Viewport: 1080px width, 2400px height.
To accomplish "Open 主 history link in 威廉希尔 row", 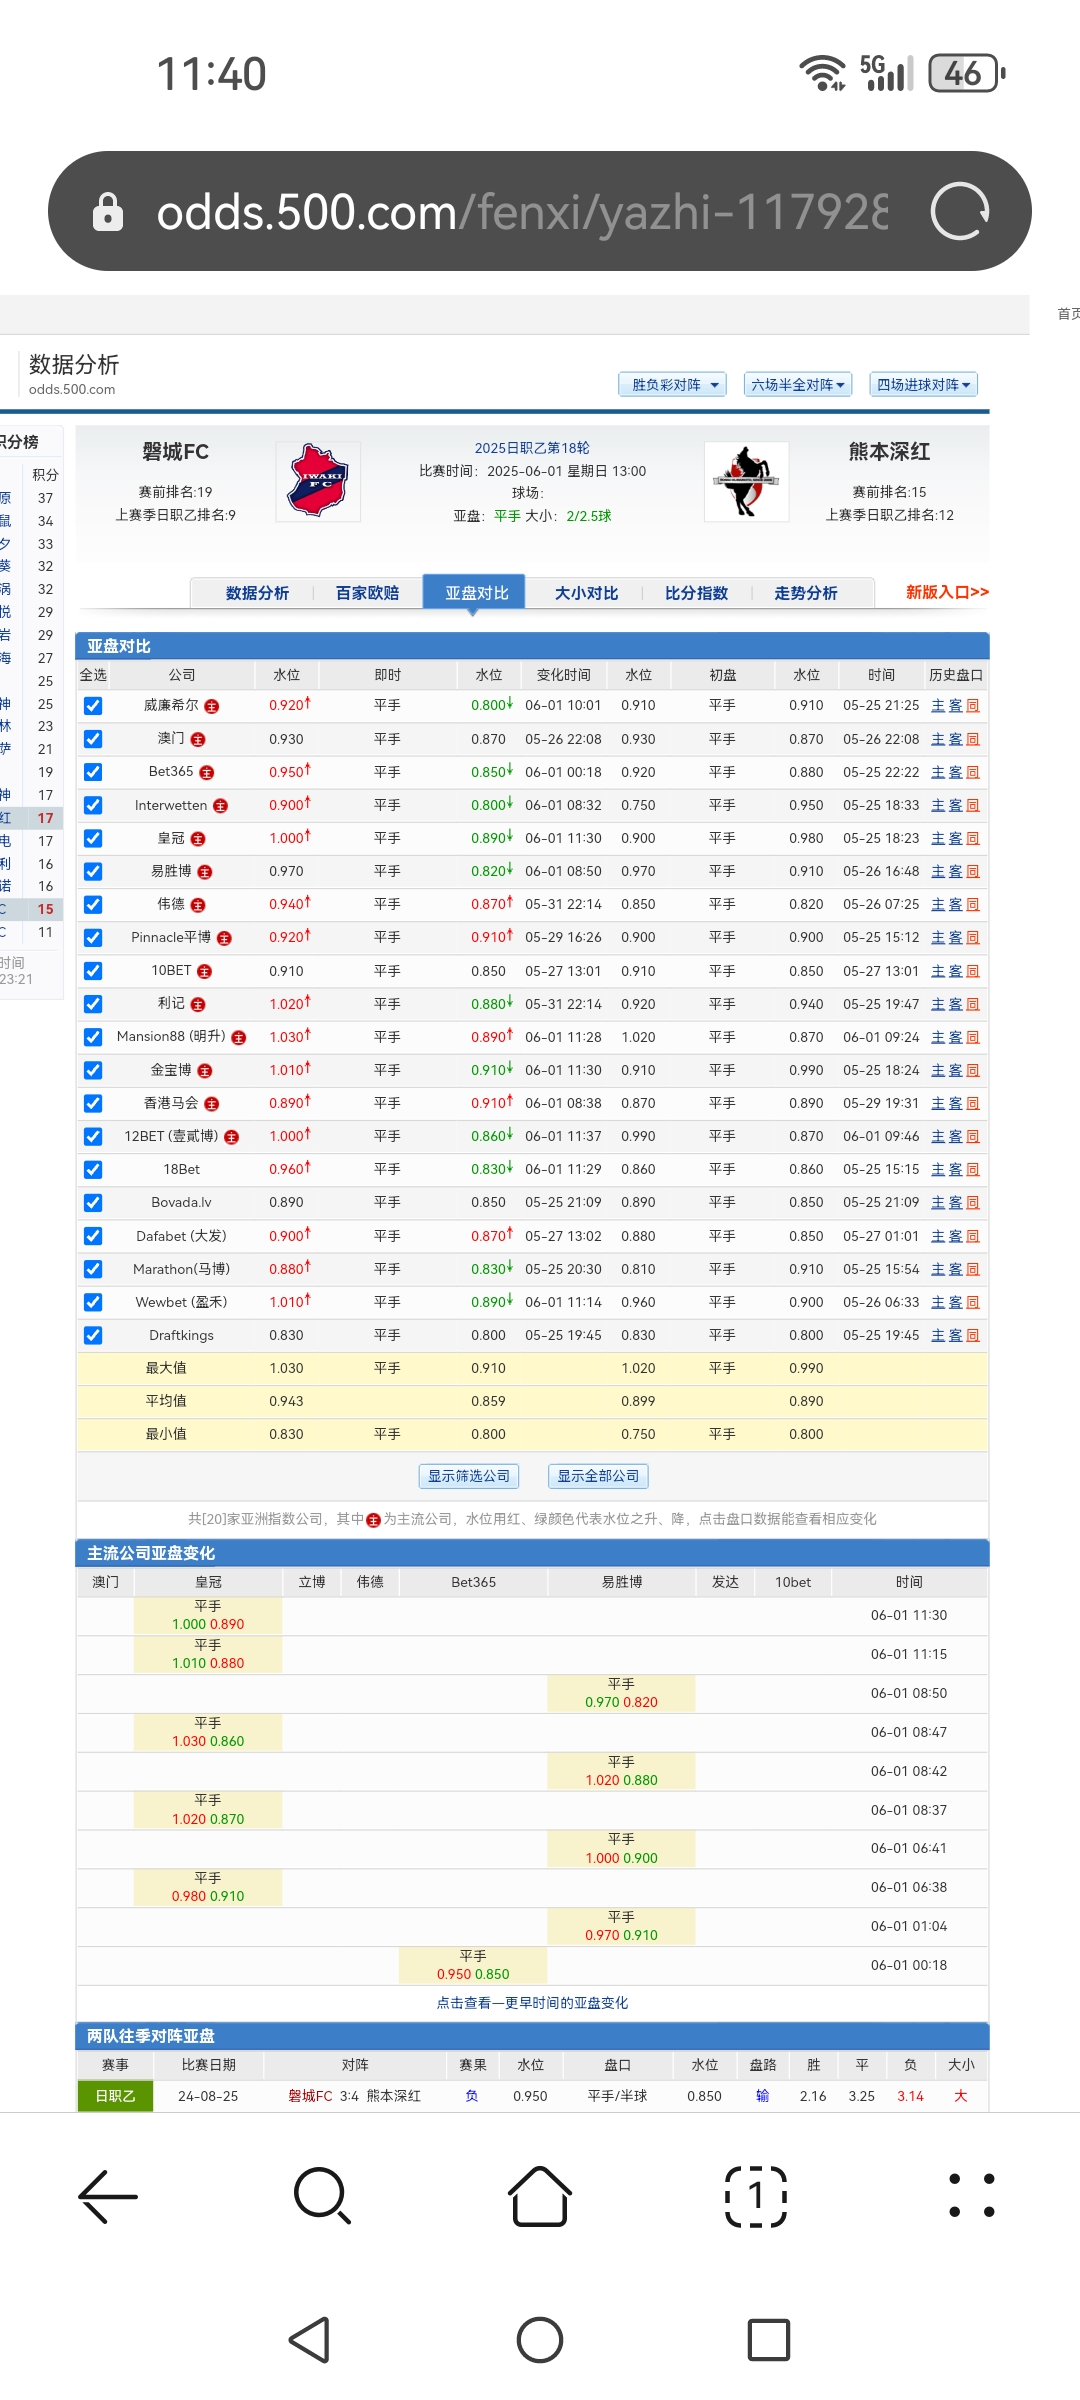I will pyautogui.click(x=938, y=706).
